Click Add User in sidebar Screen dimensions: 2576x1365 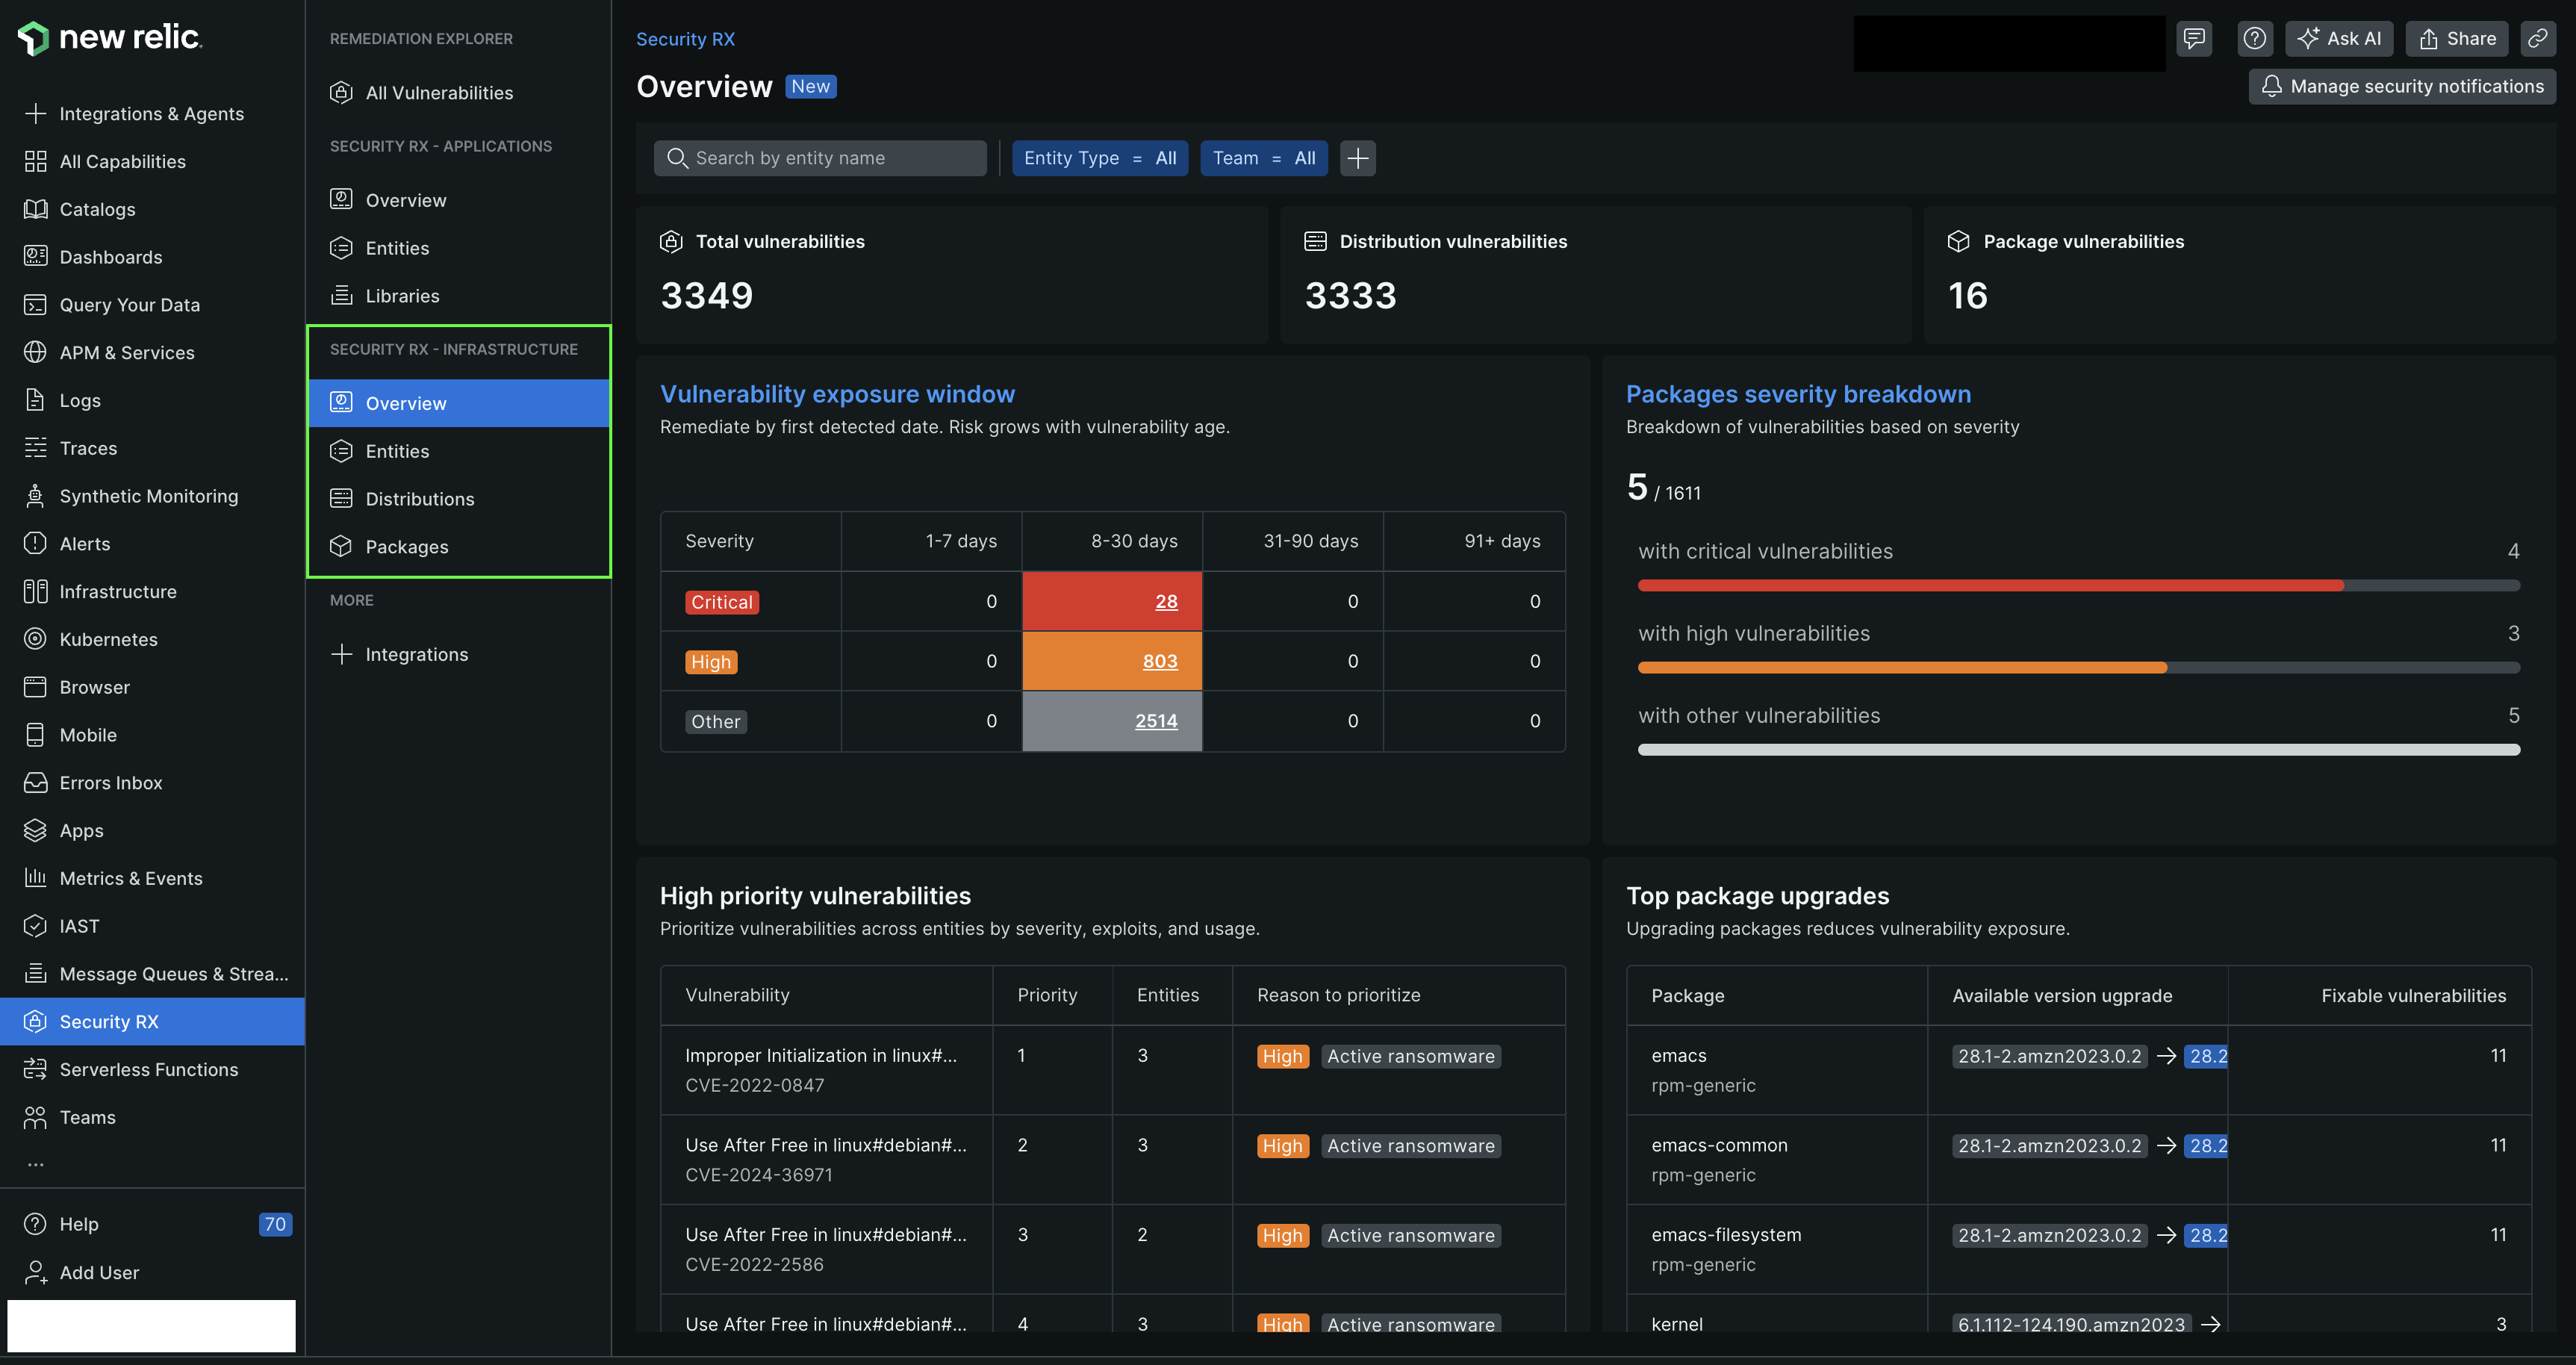pyautogui.click(x=152, y=1272)
